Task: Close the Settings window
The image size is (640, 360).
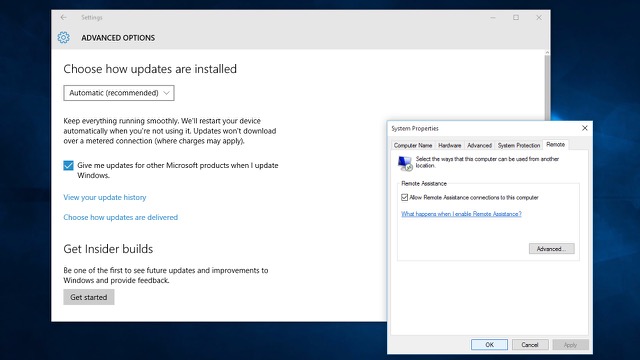Action: 539,18
